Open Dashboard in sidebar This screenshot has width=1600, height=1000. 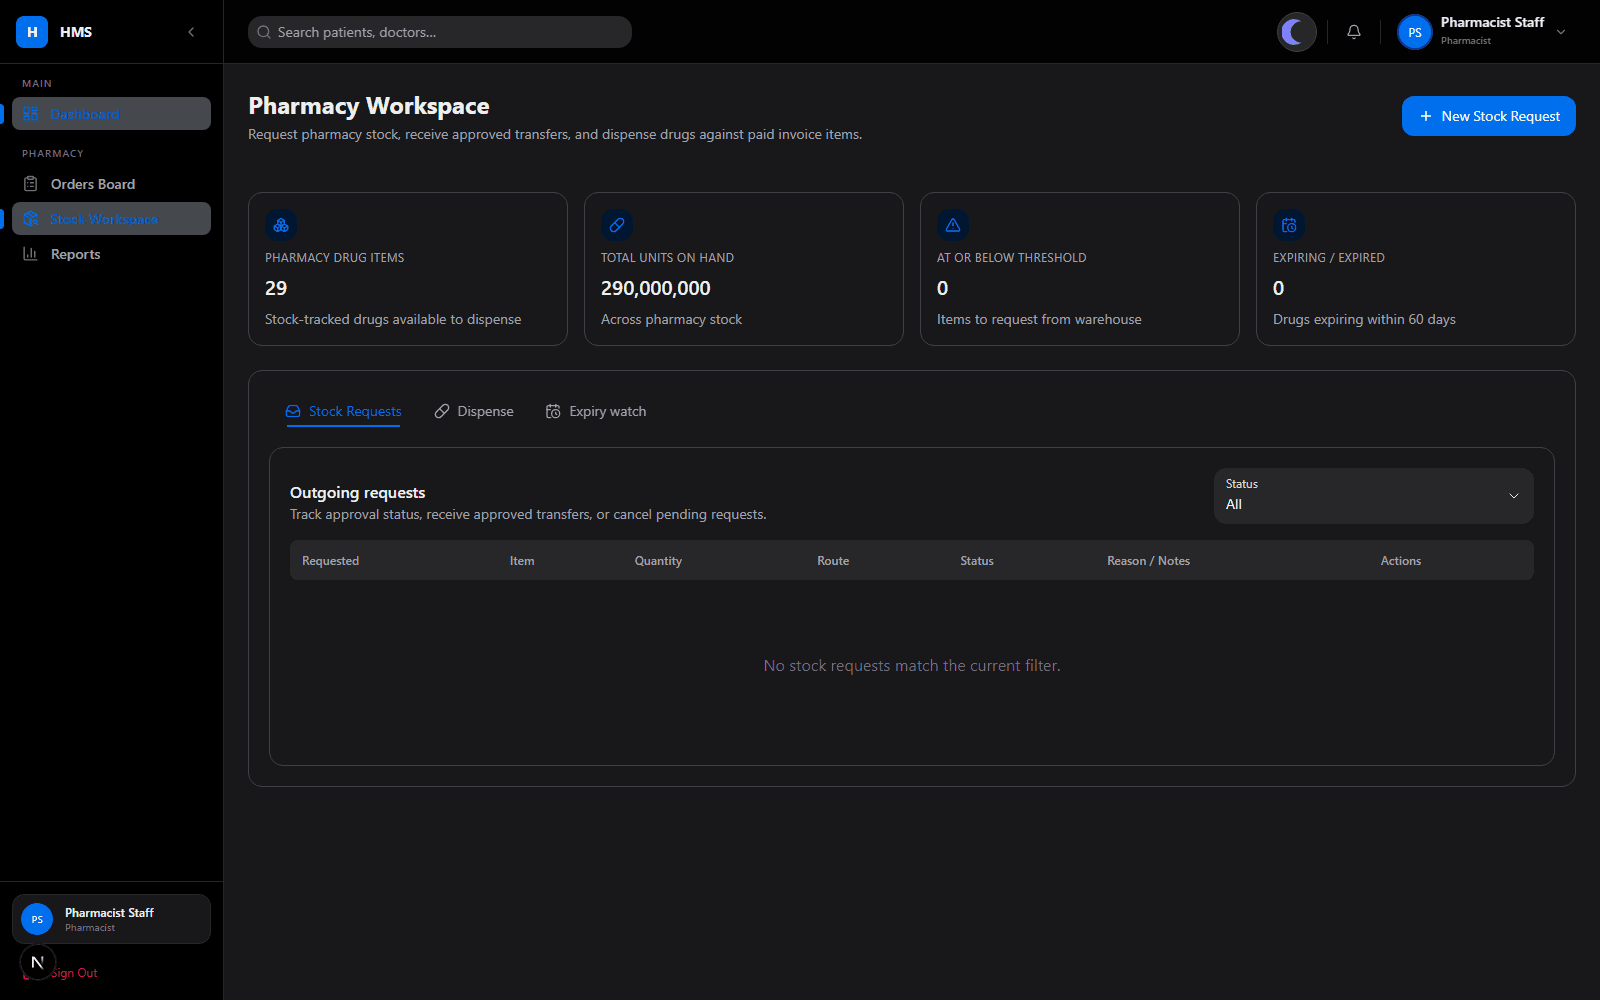click(111, 114)
